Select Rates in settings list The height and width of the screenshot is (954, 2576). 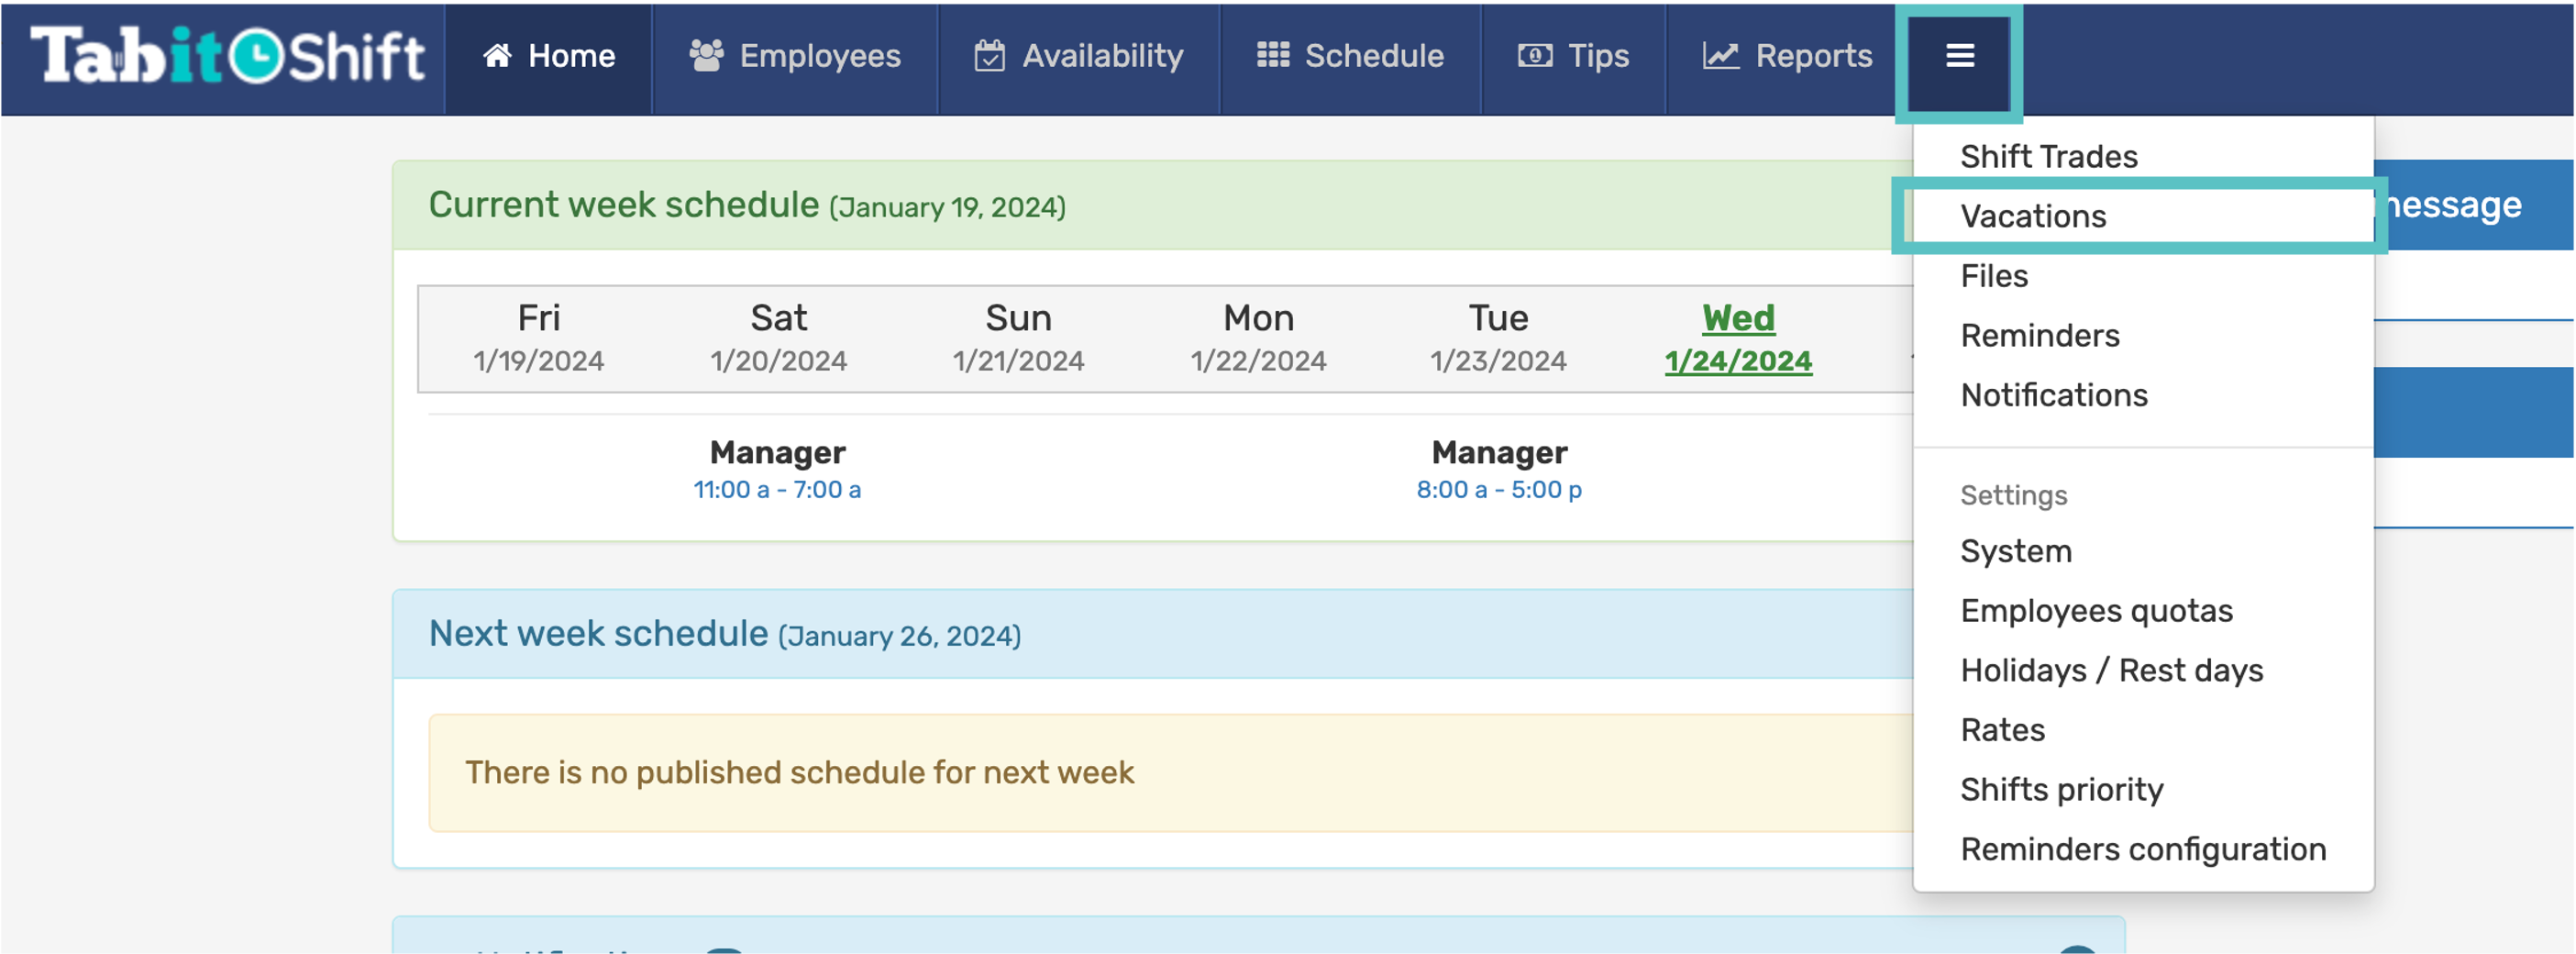[x=2002, y=730]
